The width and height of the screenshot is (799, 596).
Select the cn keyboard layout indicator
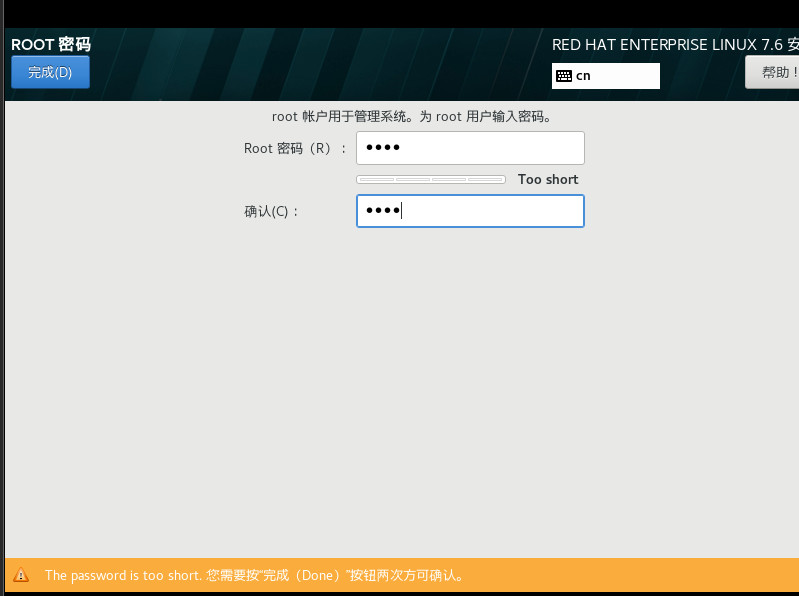click(x=583, y=76)
